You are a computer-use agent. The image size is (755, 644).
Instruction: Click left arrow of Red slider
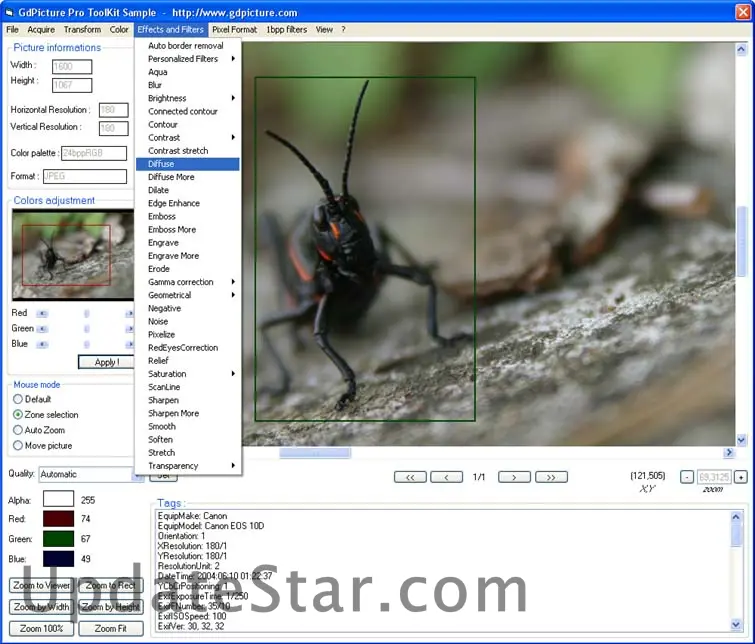click(x=42, y=313)
